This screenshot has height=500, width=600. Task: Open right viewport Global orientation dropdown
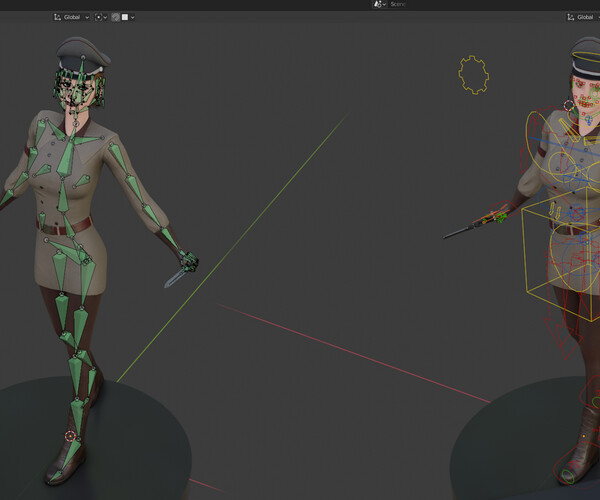[583, 17]
